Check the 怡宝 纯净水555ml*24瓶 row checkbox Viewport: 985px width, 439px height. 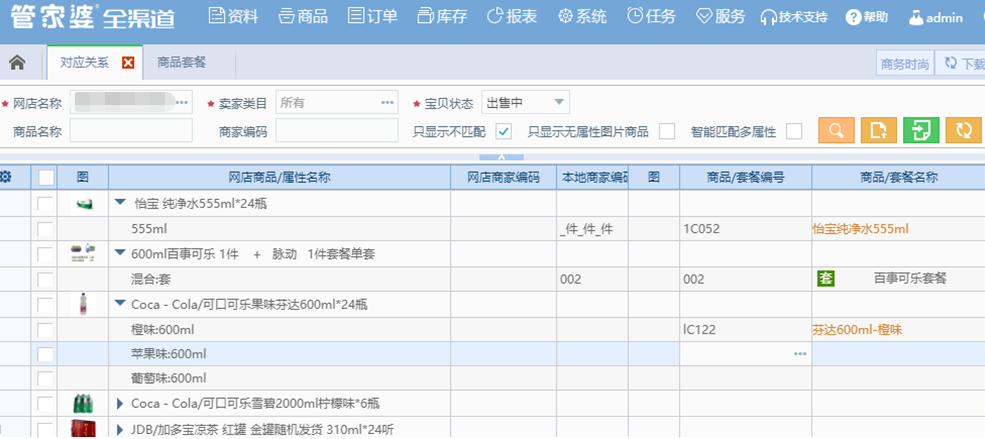click(45, 203)
